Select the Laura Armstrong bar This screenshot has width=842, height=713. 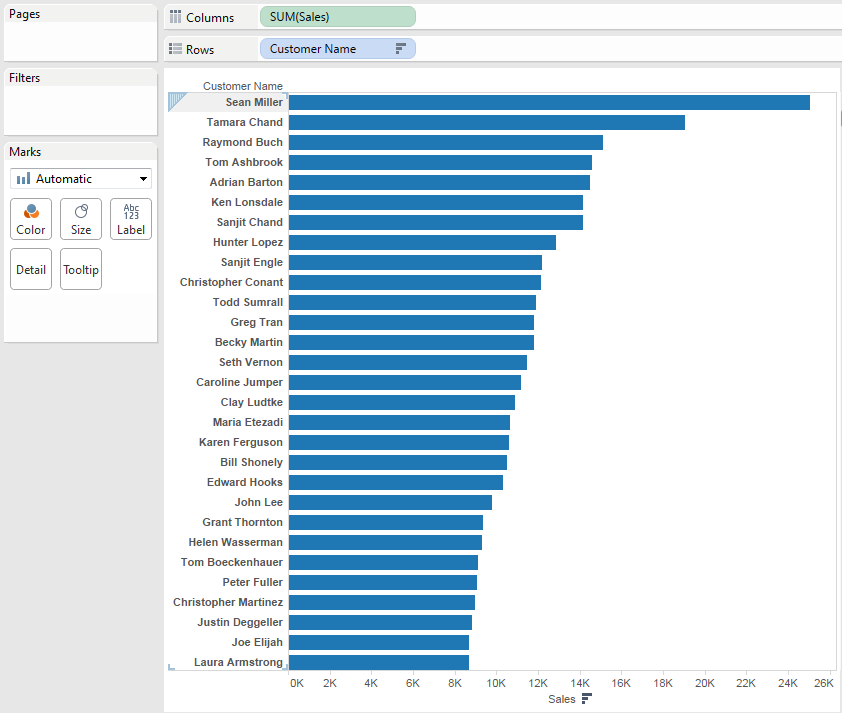[x=378, y=662]
